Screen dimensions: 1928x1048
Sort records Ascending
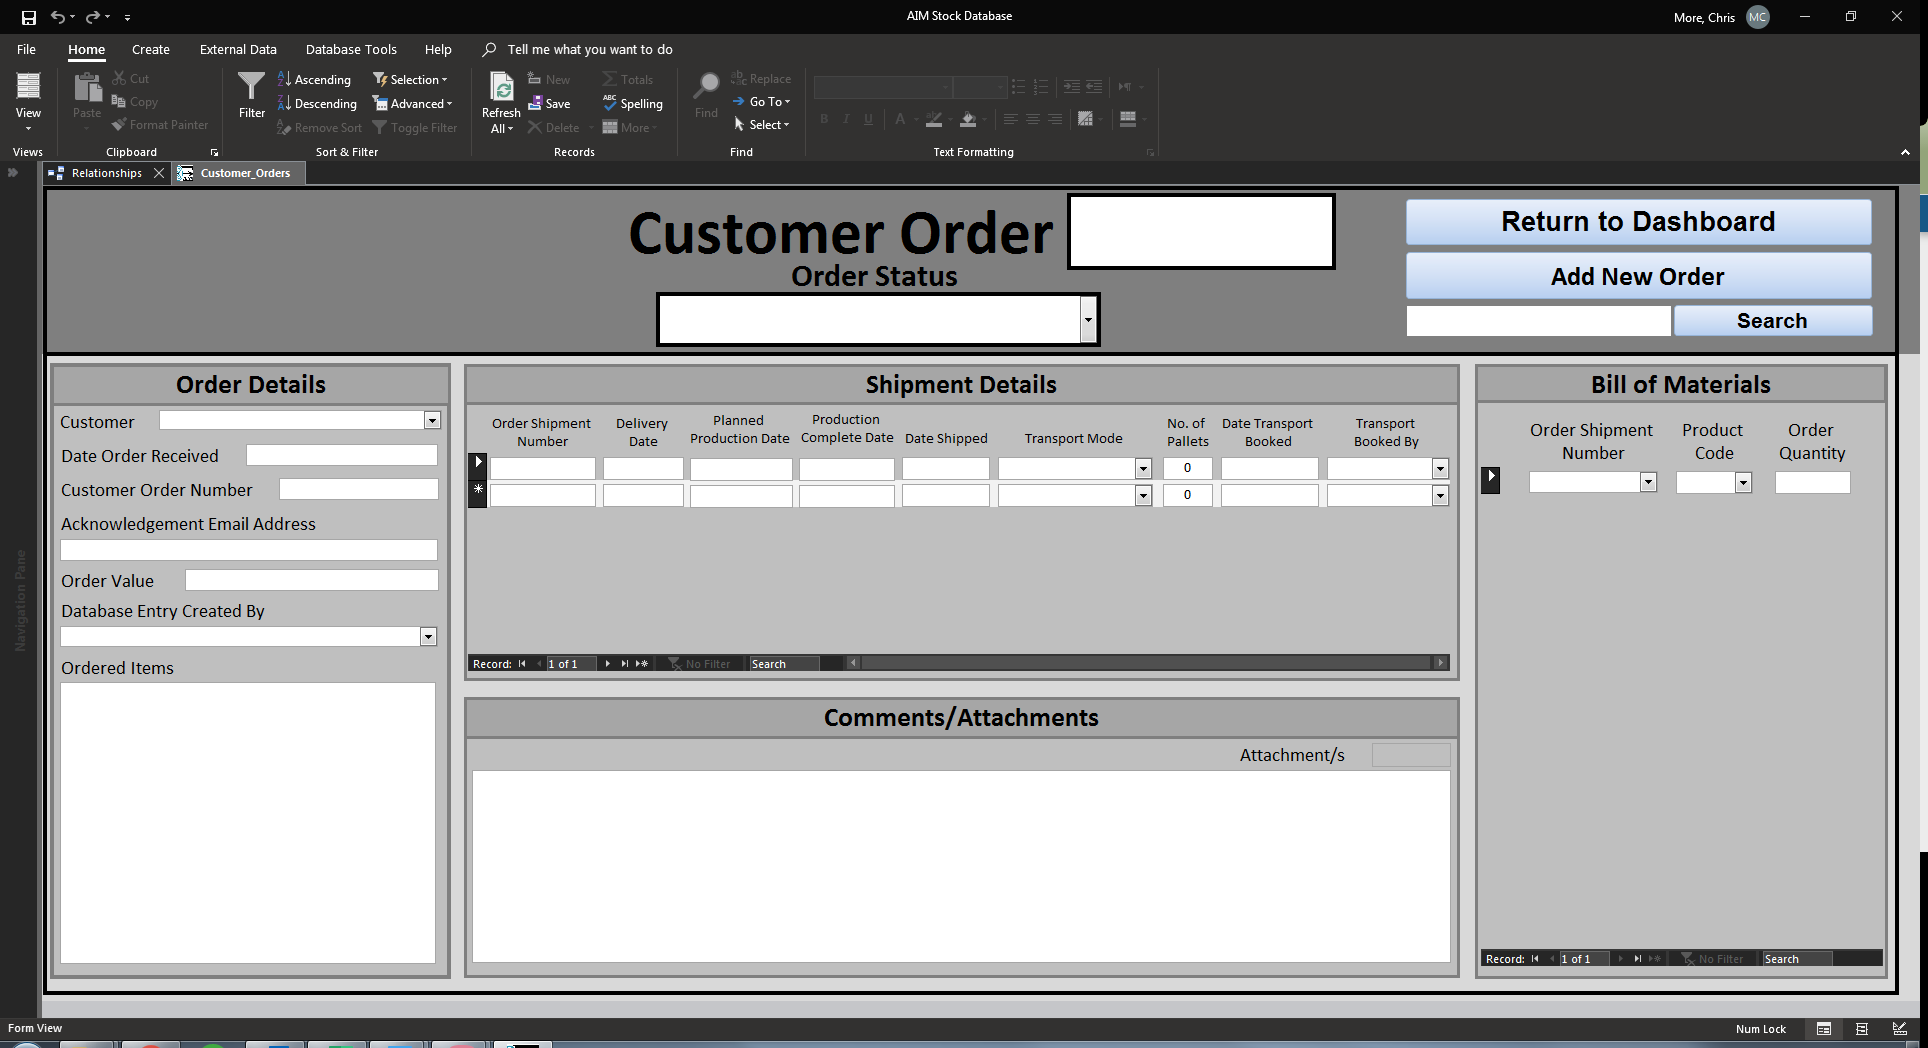click(314, 80)
